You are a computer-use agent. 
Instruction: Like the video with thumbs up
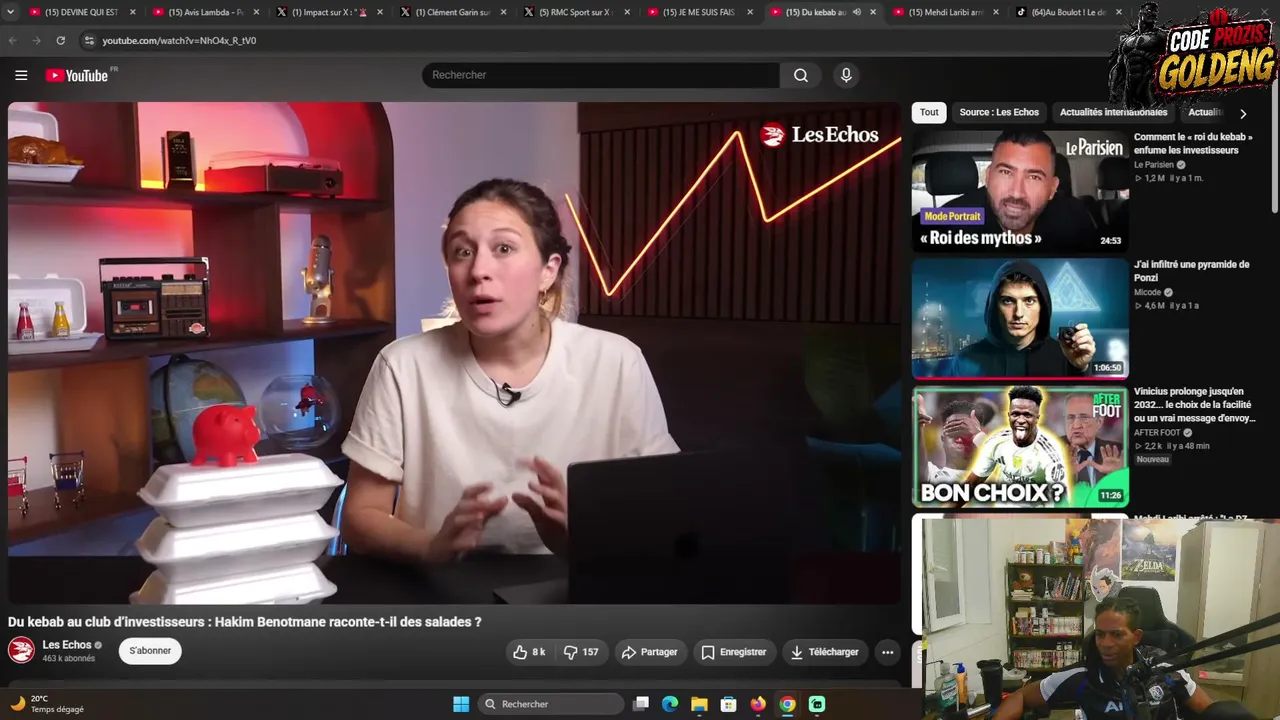click(x=529, y=652)
